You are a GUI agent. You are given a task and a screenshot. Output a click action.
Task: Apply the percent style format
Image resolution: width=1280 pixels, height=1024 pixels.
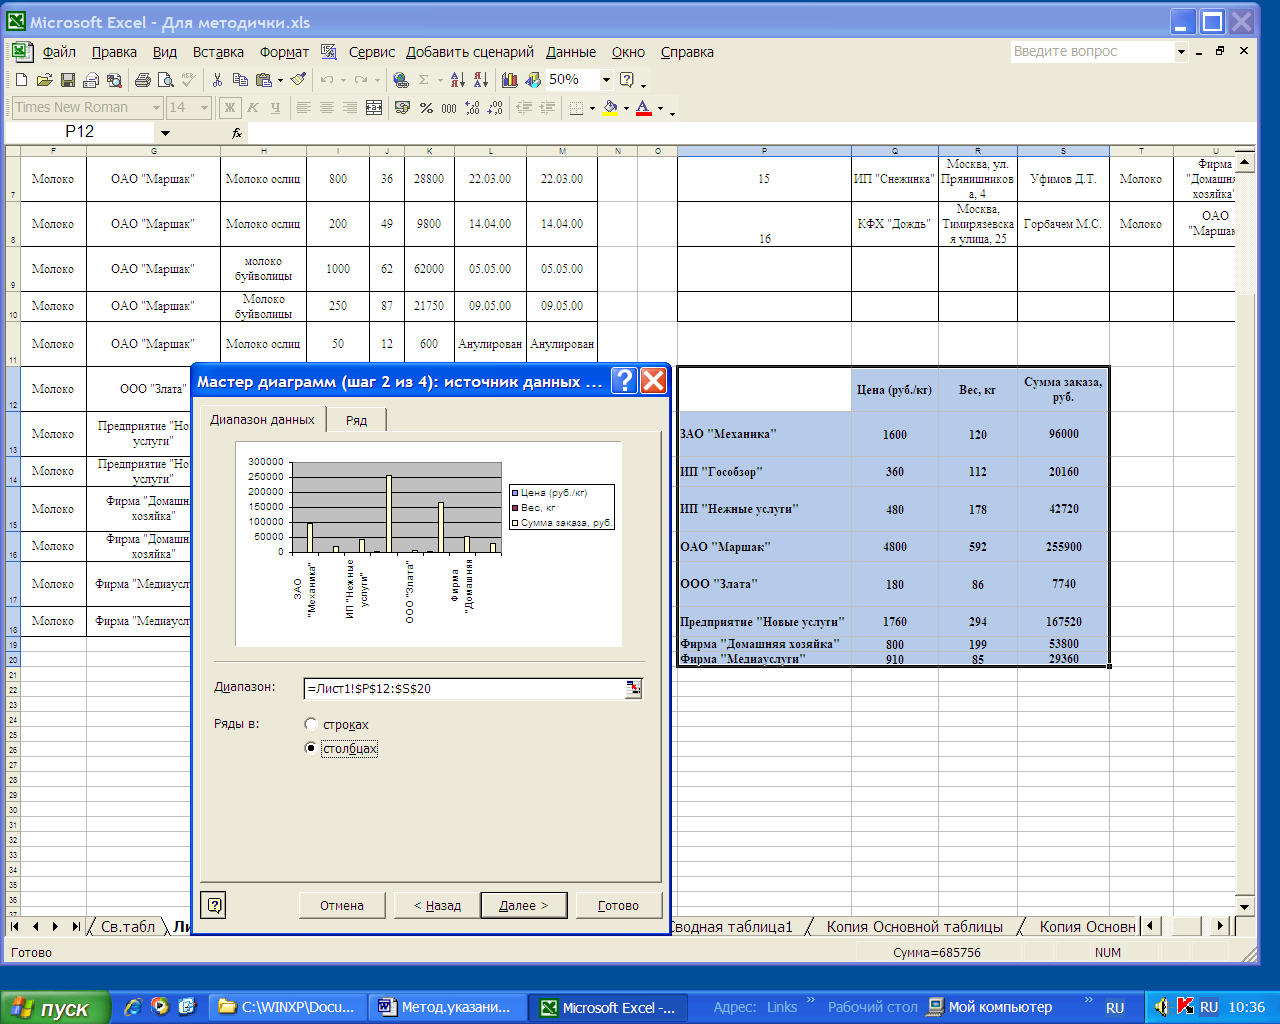click(426, 108)
